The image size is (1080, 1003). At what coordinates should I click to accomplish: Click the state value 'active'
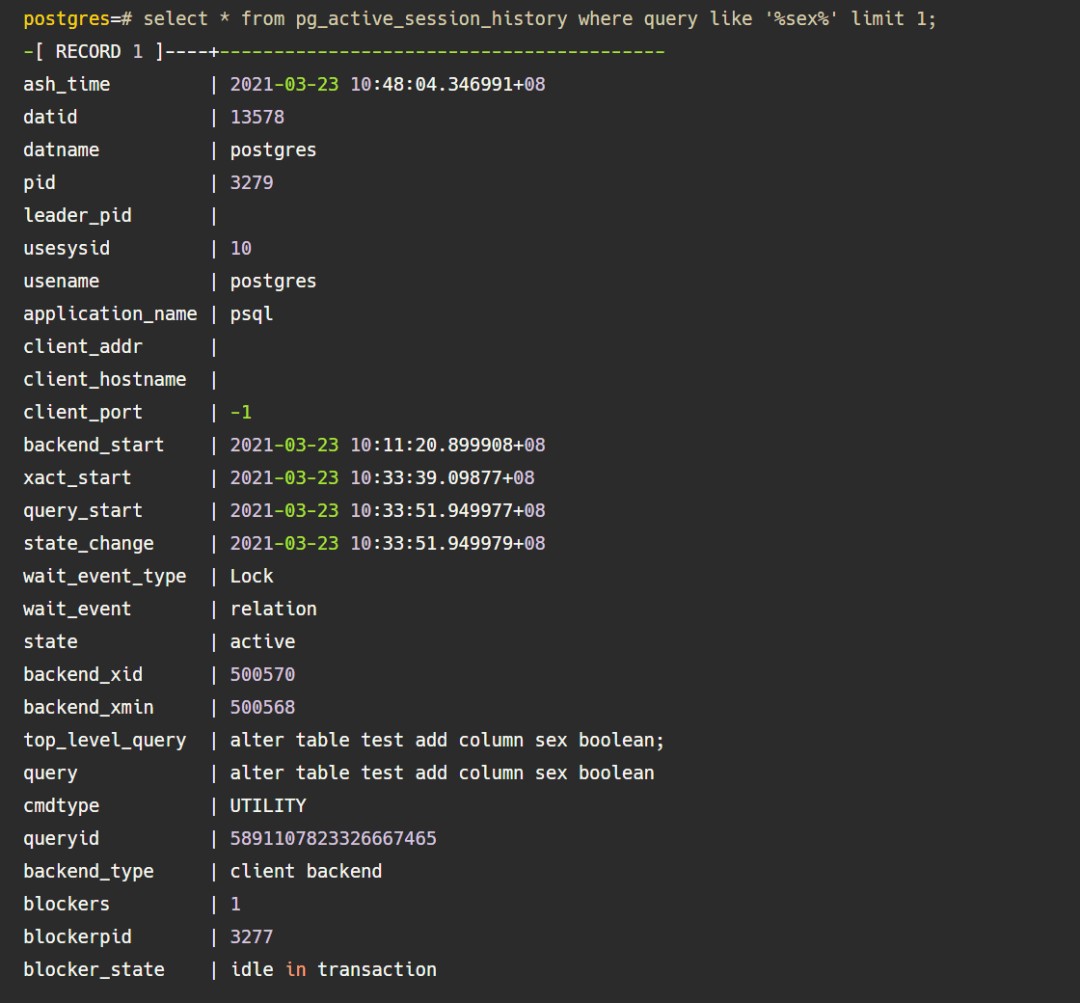(x=262, y=642)
